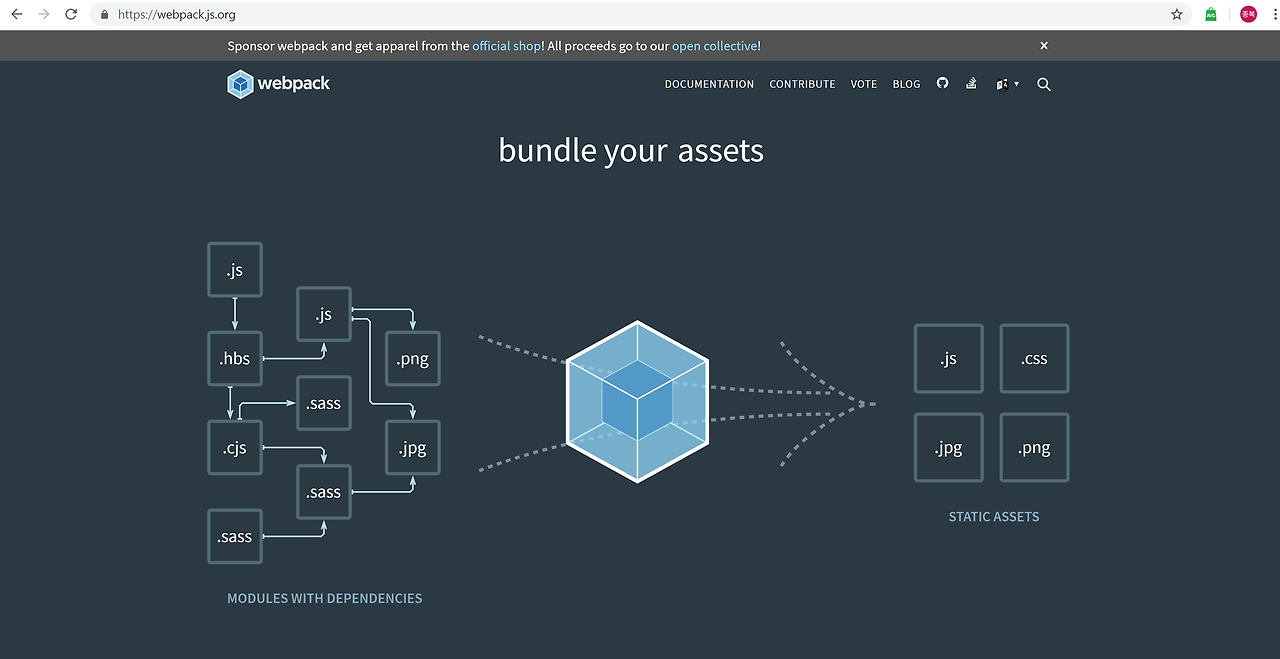Click the .png box in modules diagram
The height and width of the screenshot is (659, 1280).
413,359
